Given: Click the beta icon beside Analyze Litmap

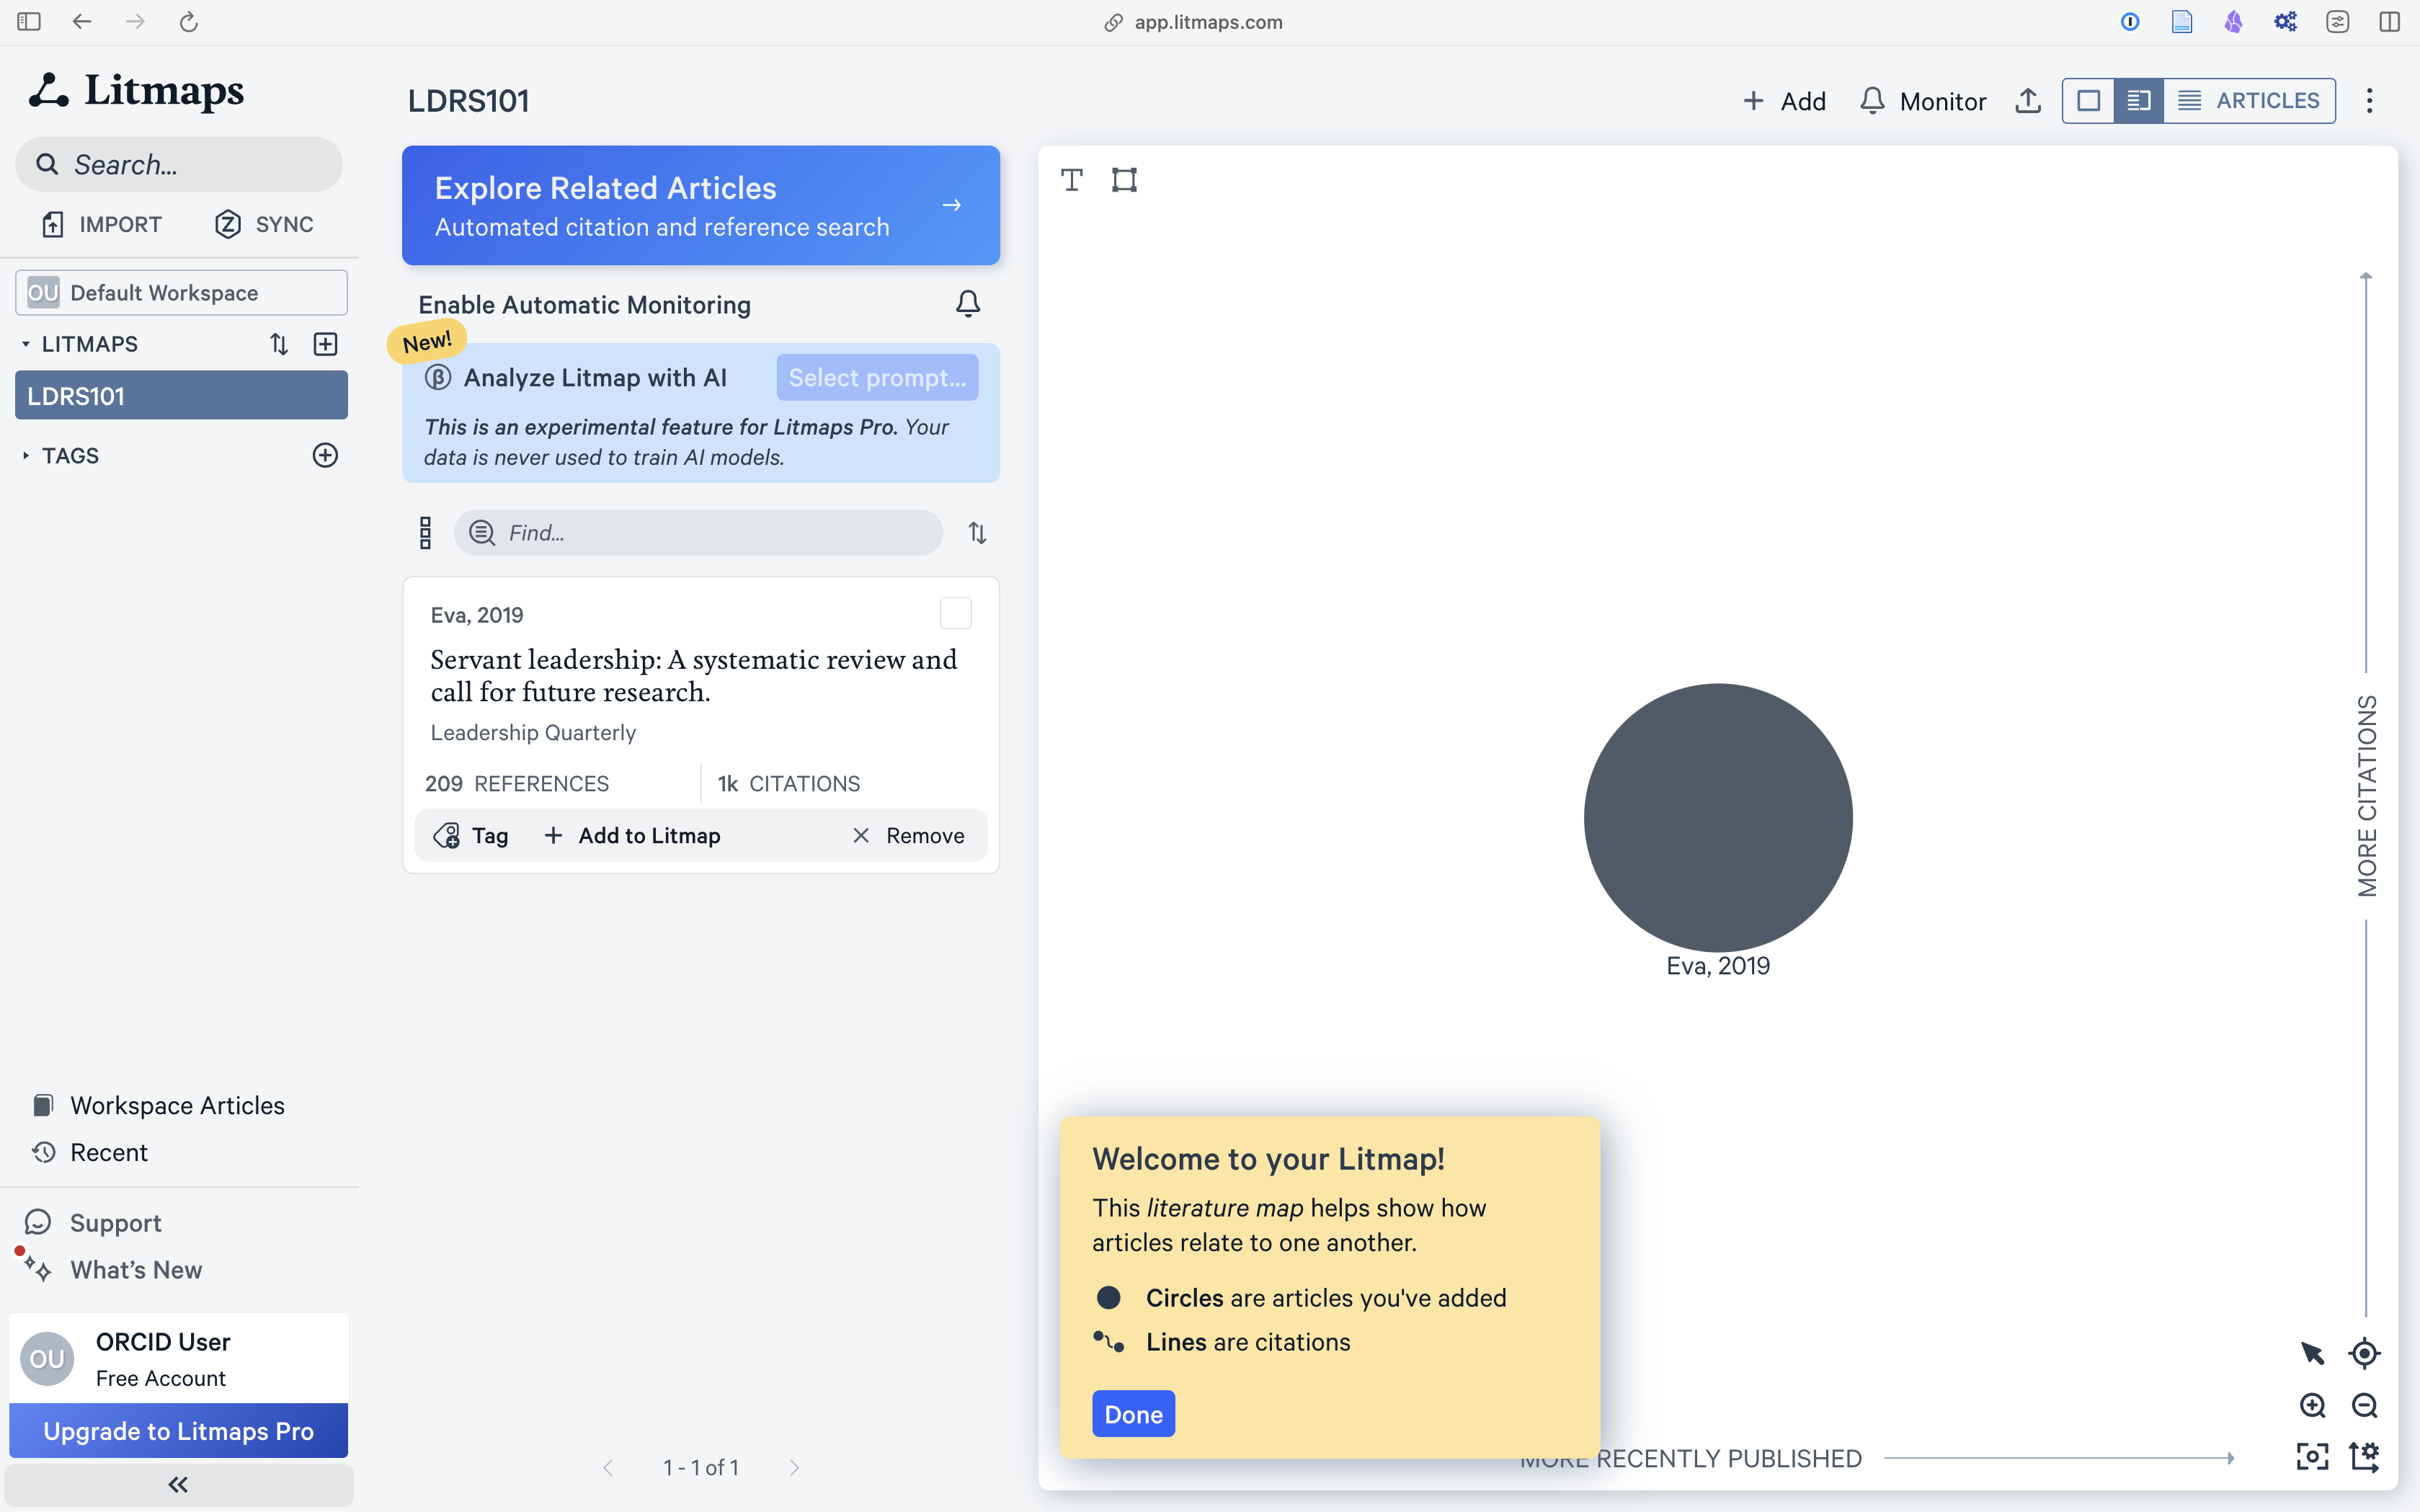Looking at the screenshot, I should 438,377.
